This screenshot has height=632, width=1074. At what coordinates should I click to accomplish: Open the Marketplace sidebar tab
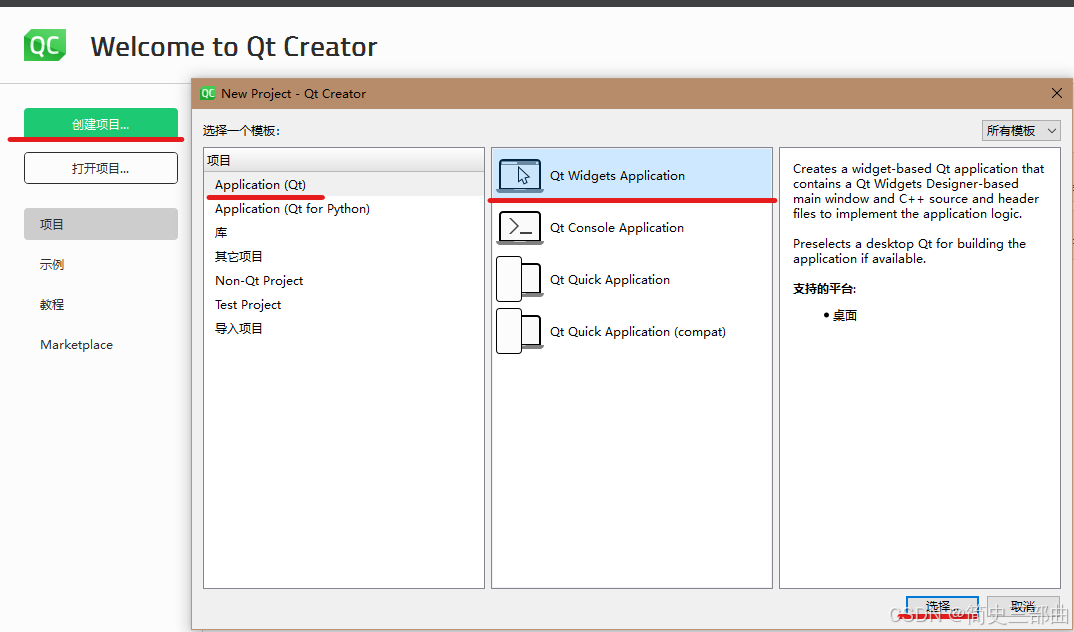pos(76,344)
